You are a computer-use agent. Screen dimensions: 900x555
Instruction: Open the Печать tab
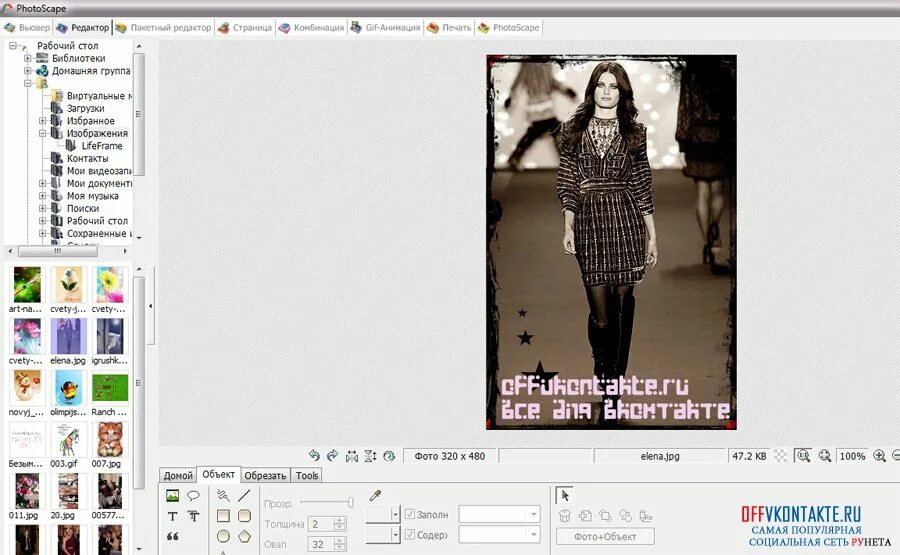pos(449,28)
